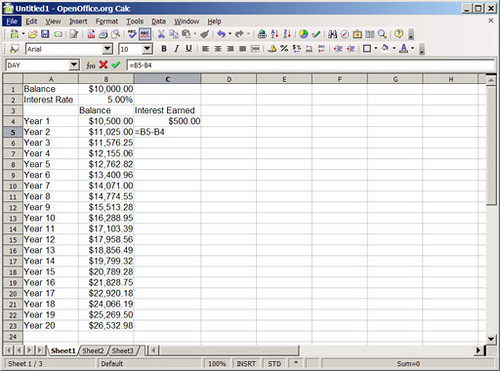Open OpenOffice Help question mark icon

tap(399, 34)
